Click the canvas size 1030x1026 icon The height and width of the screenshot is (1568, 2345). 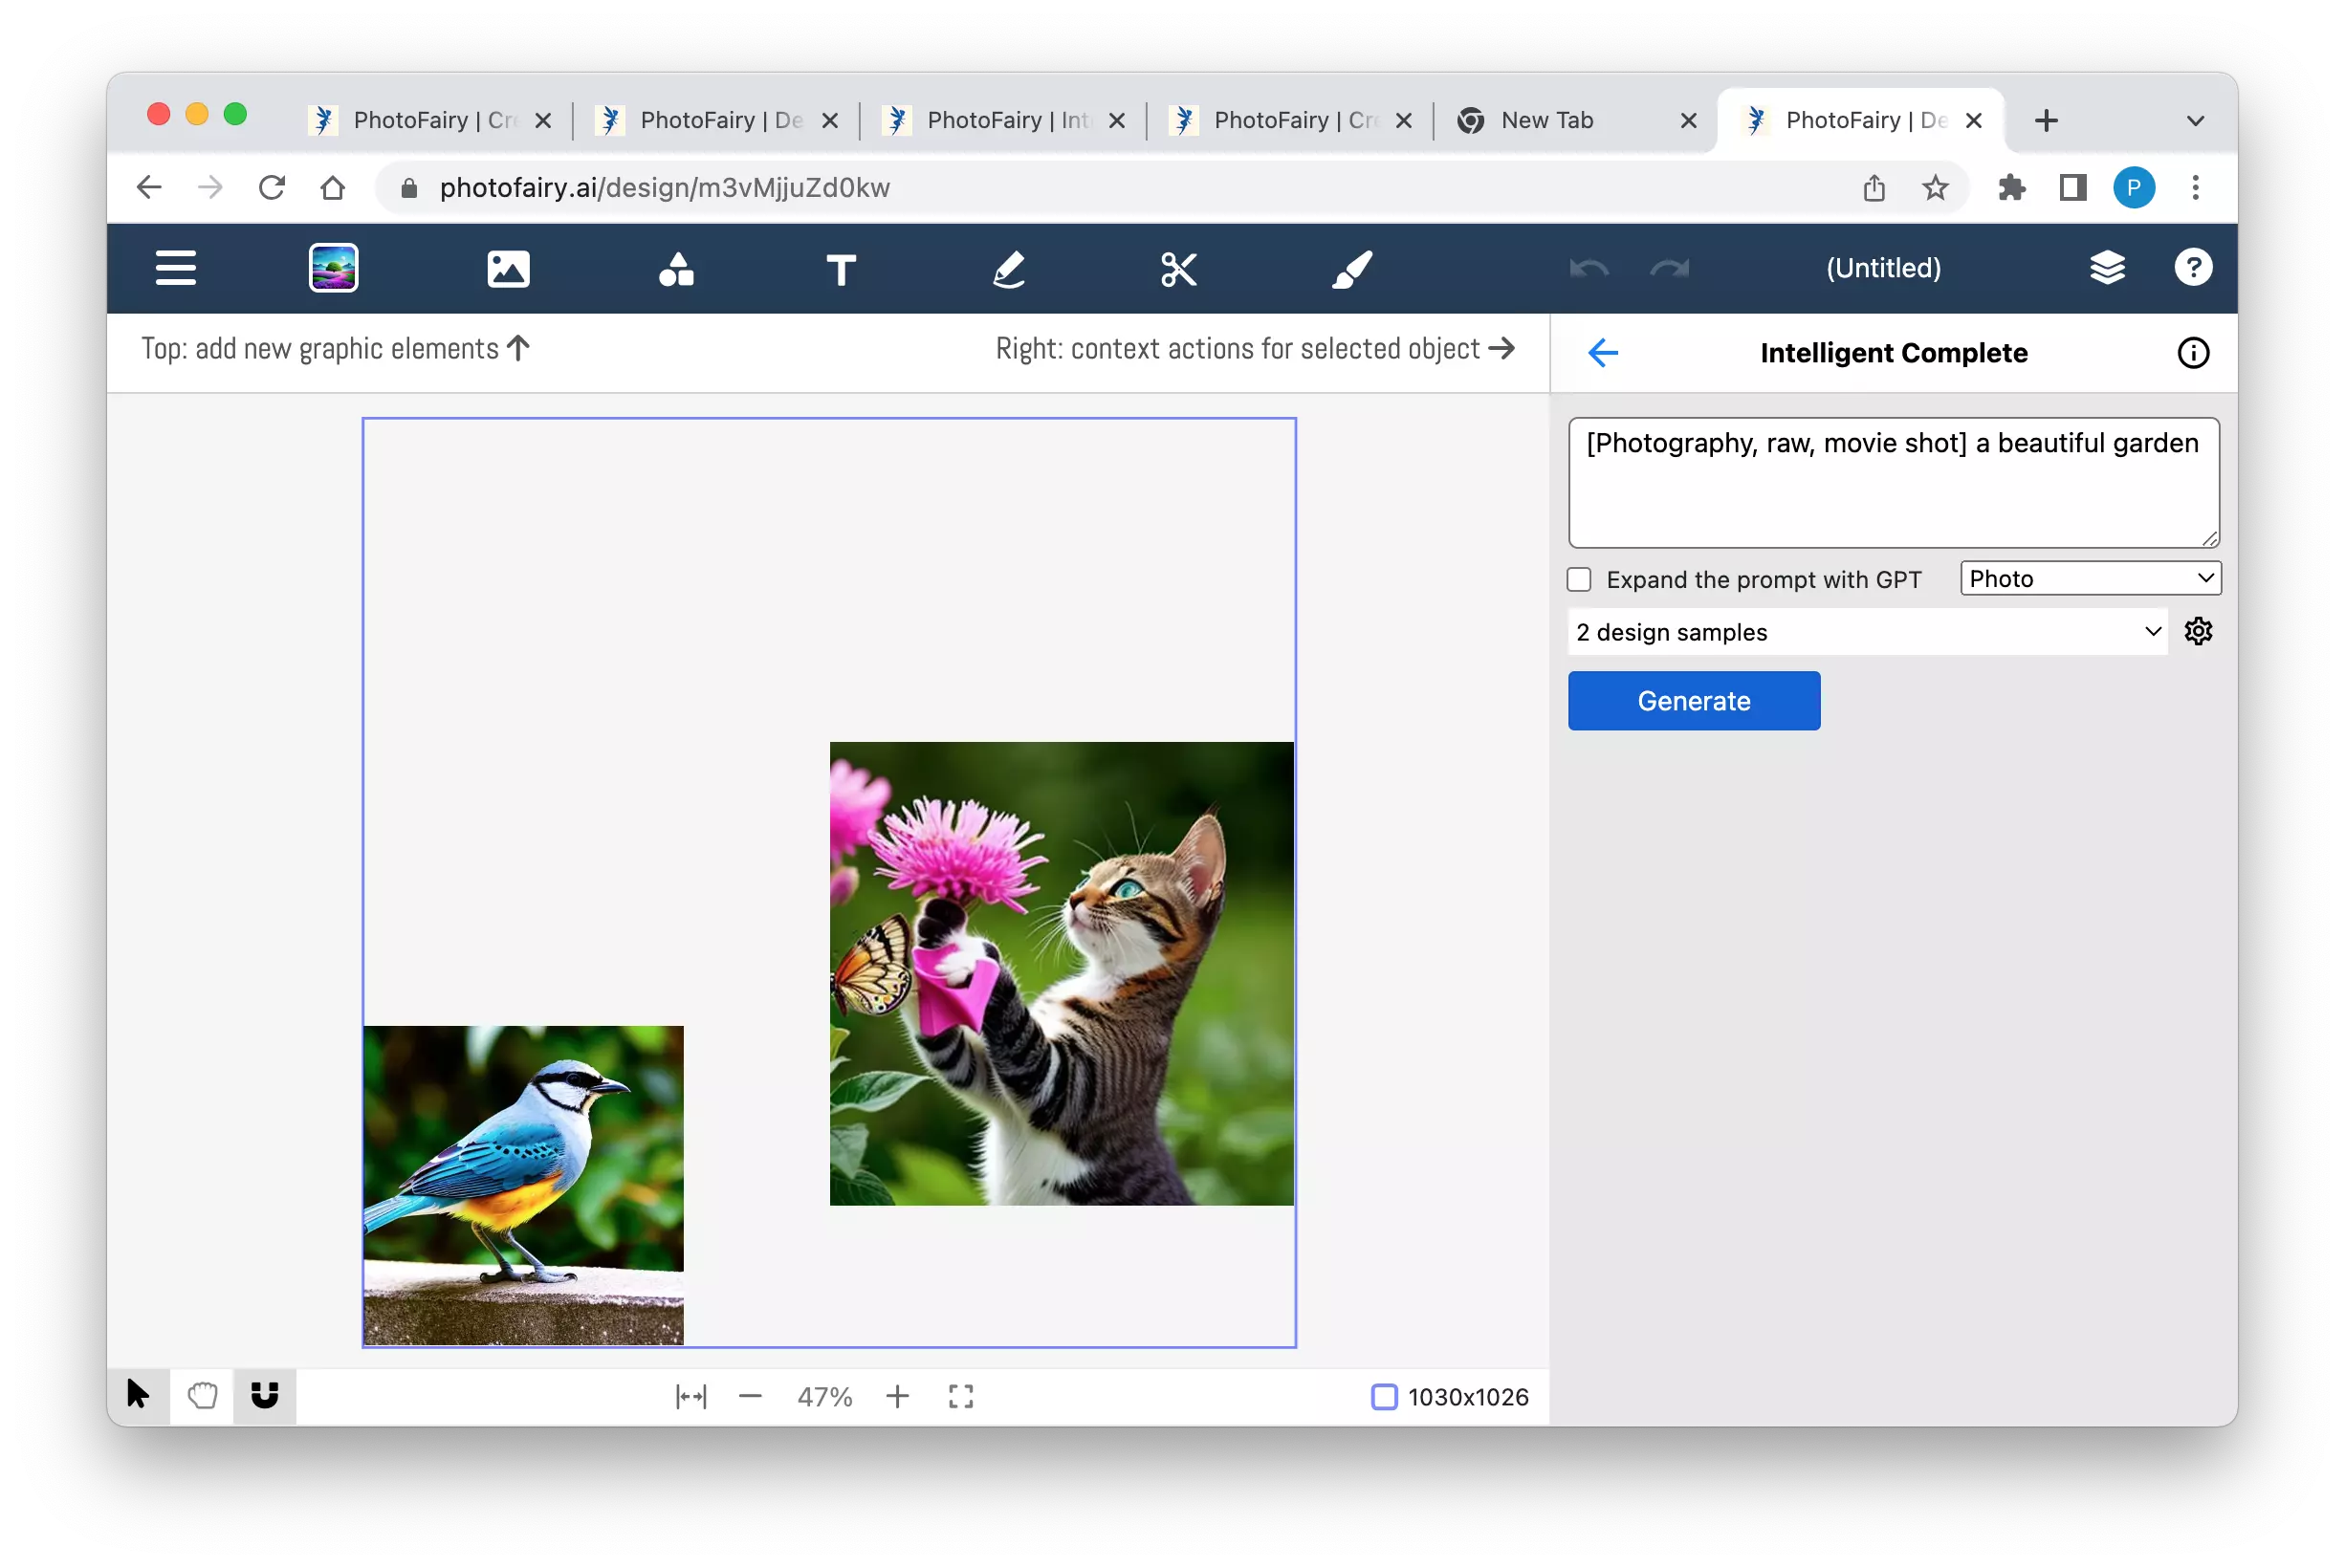pos(1384,1397)
